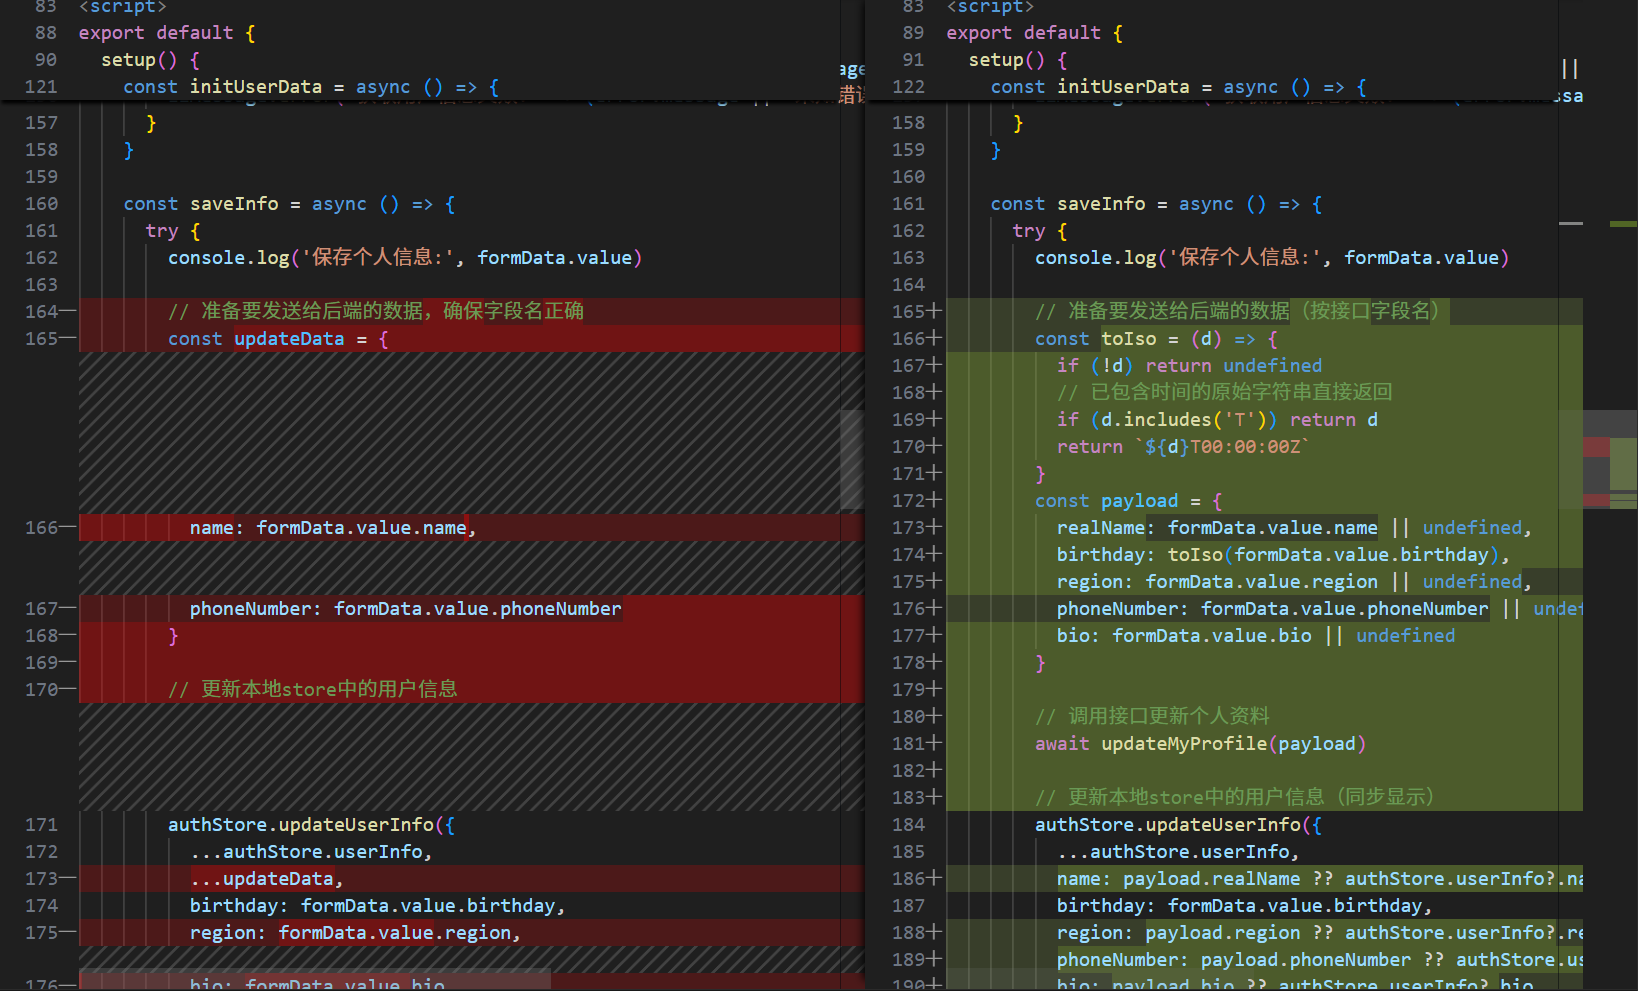
Task: Click removed '...updateData,' line 173
Action: (x=267, y=879)
